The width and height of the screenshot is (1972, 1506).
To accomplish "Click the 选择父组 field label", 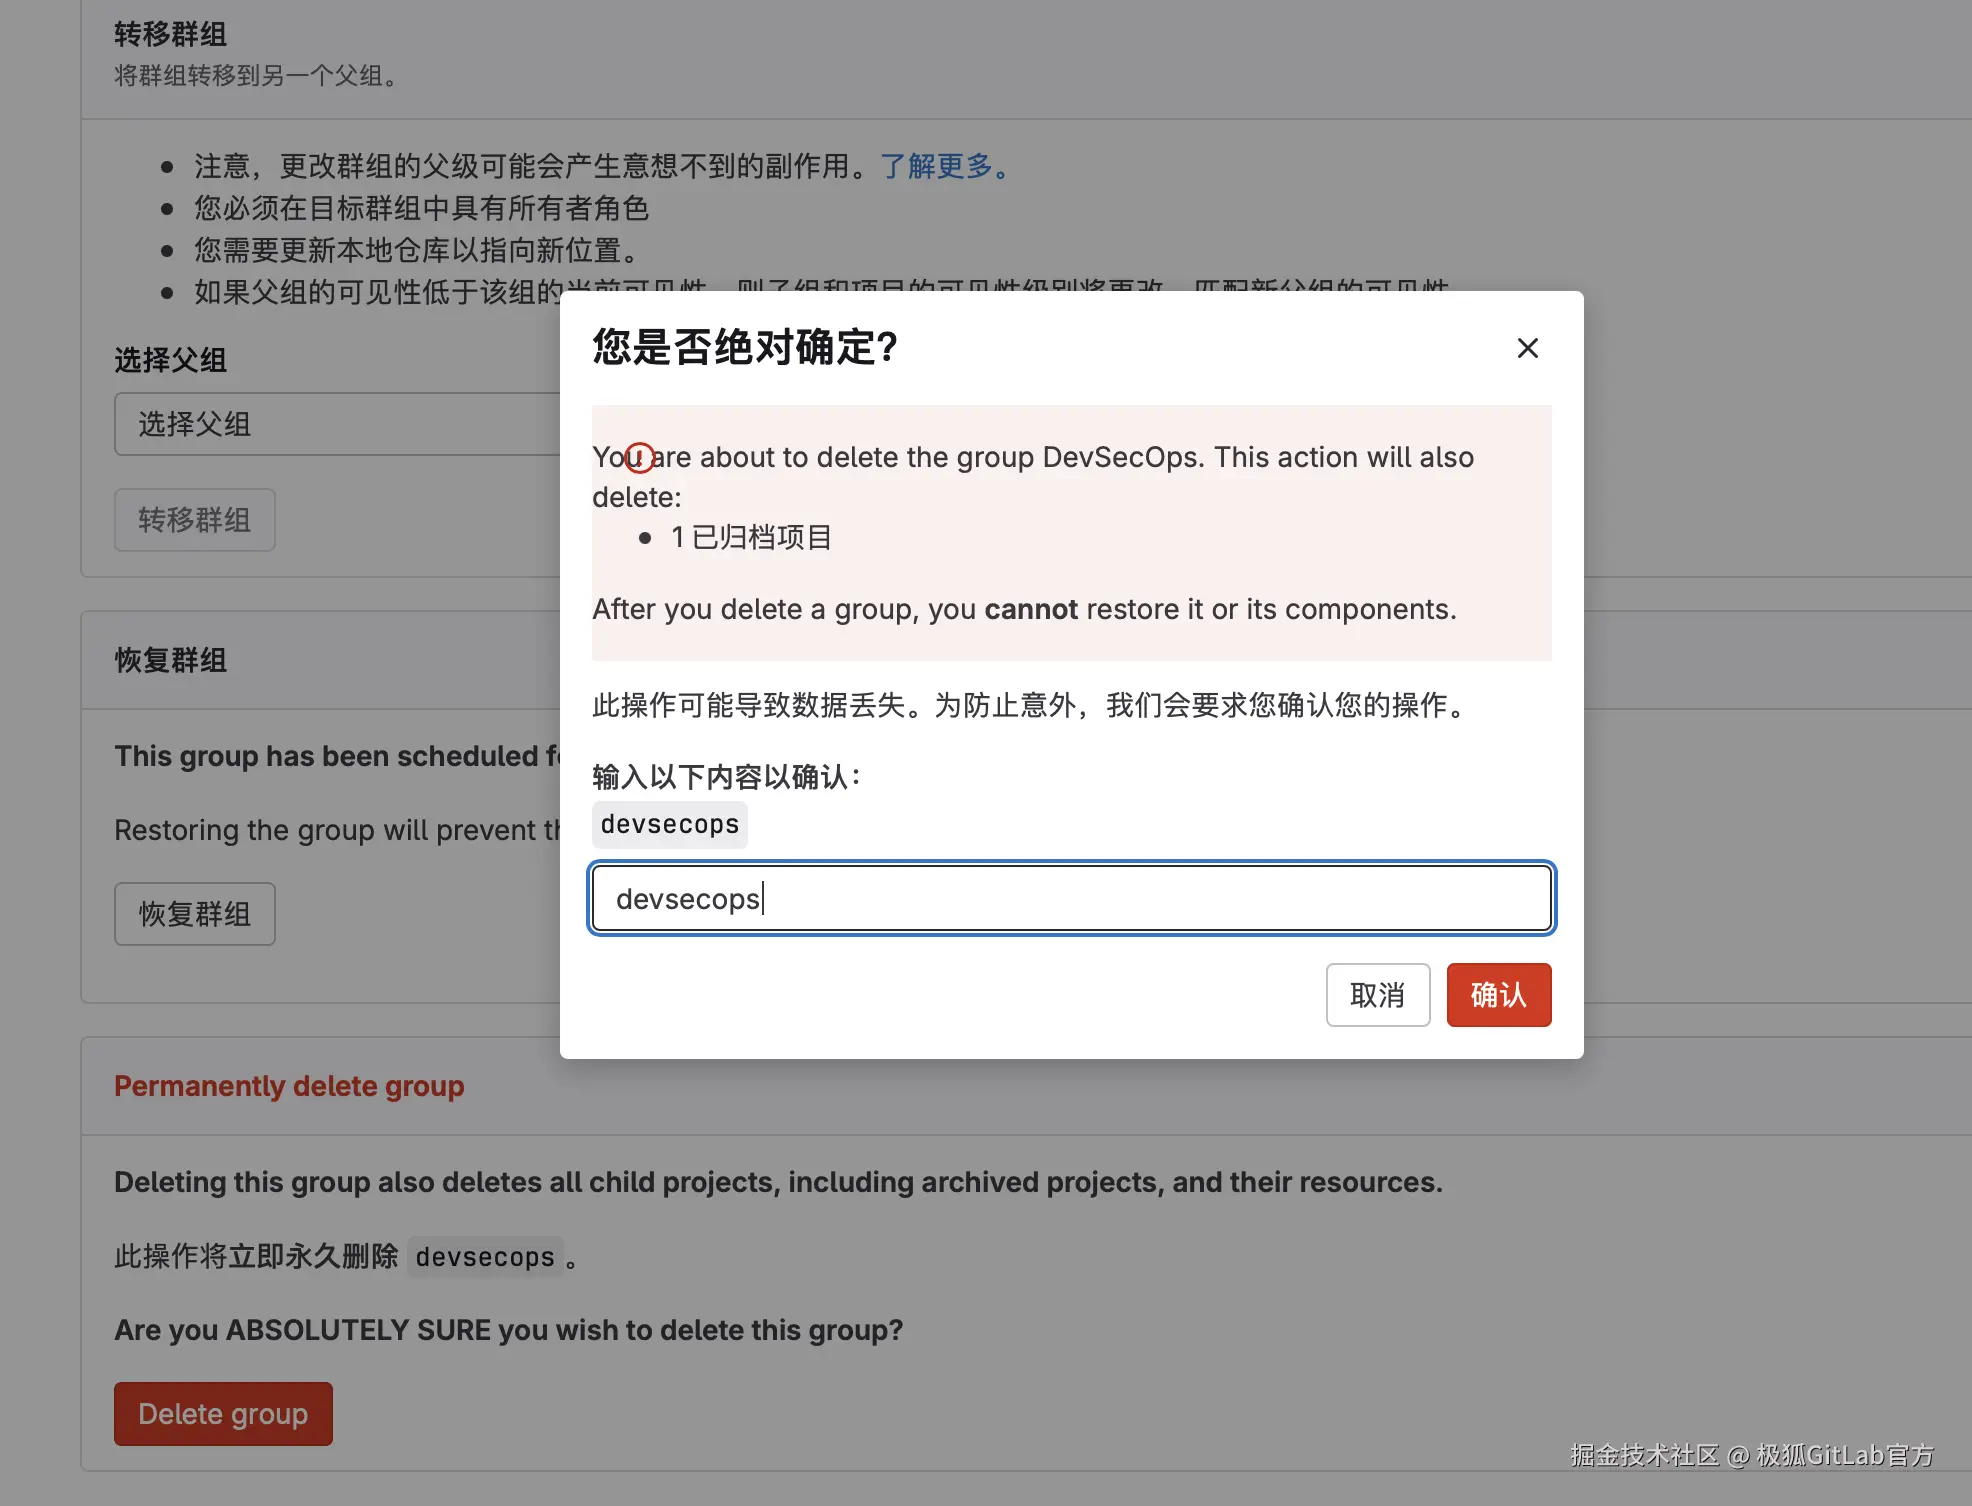I will (x=170, y=360).
